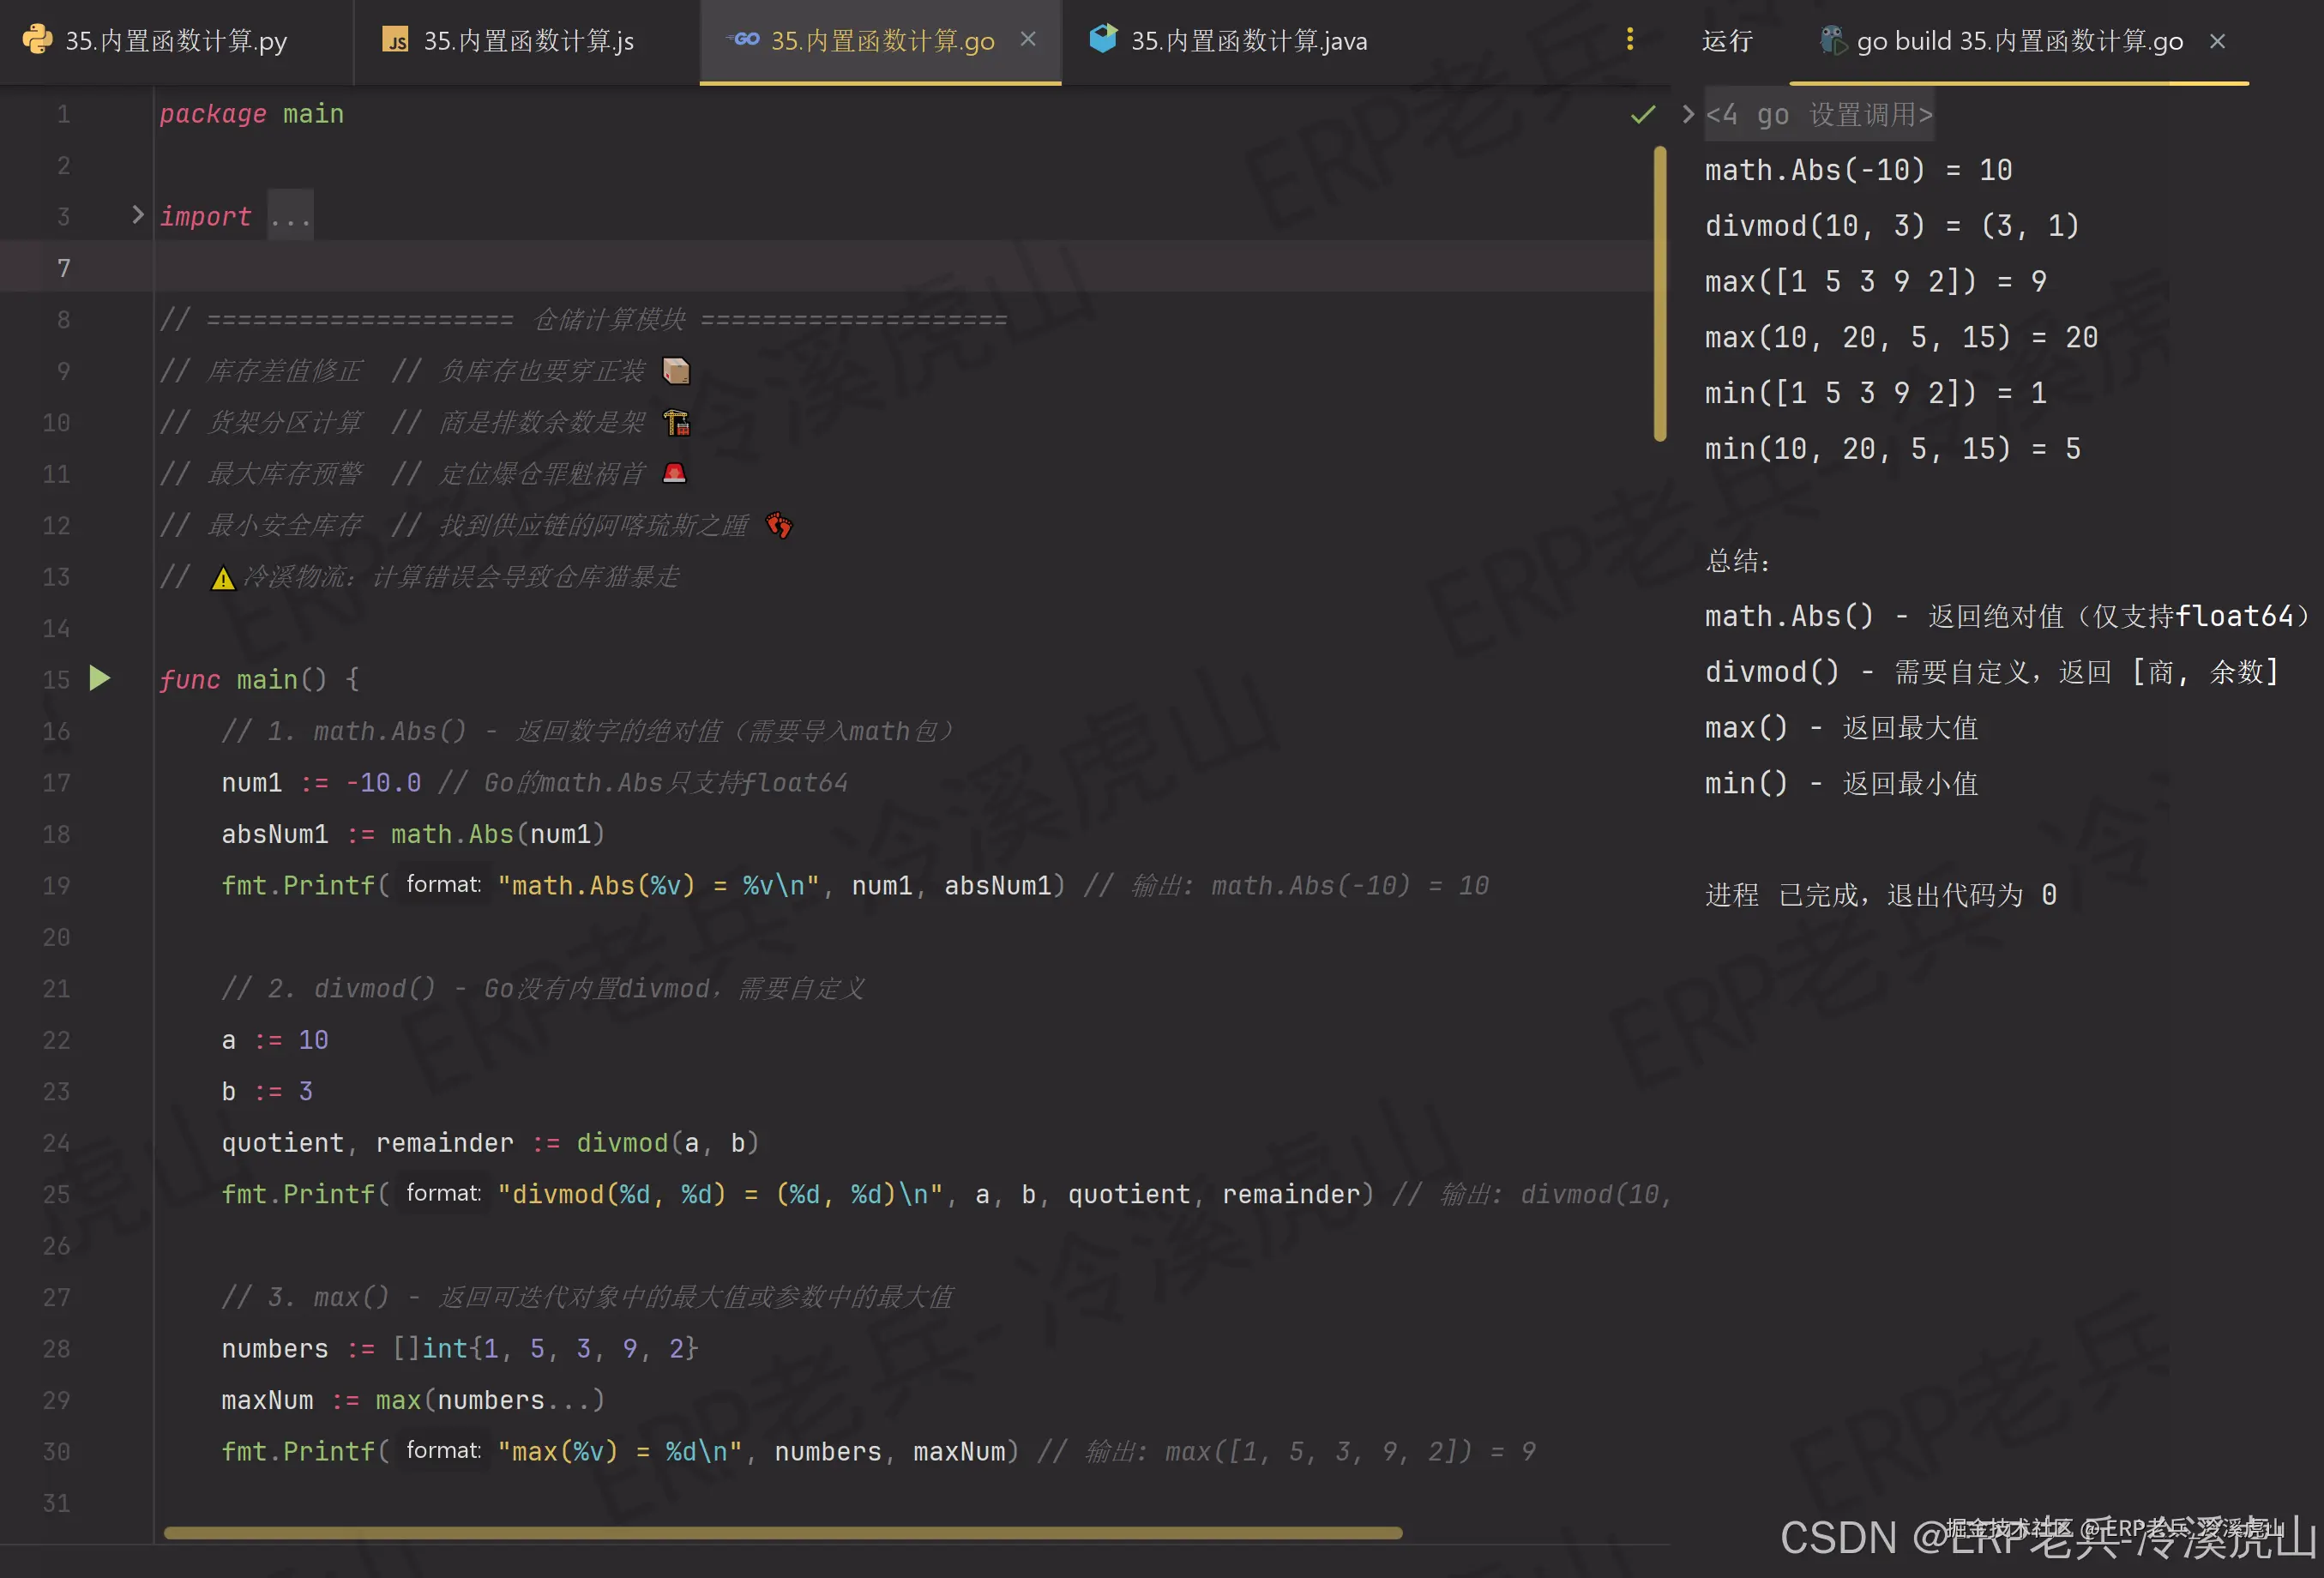Click the JS file icon on second tab
Viewport: 2324px width, 1578px height.
click(x=396, y=40)
